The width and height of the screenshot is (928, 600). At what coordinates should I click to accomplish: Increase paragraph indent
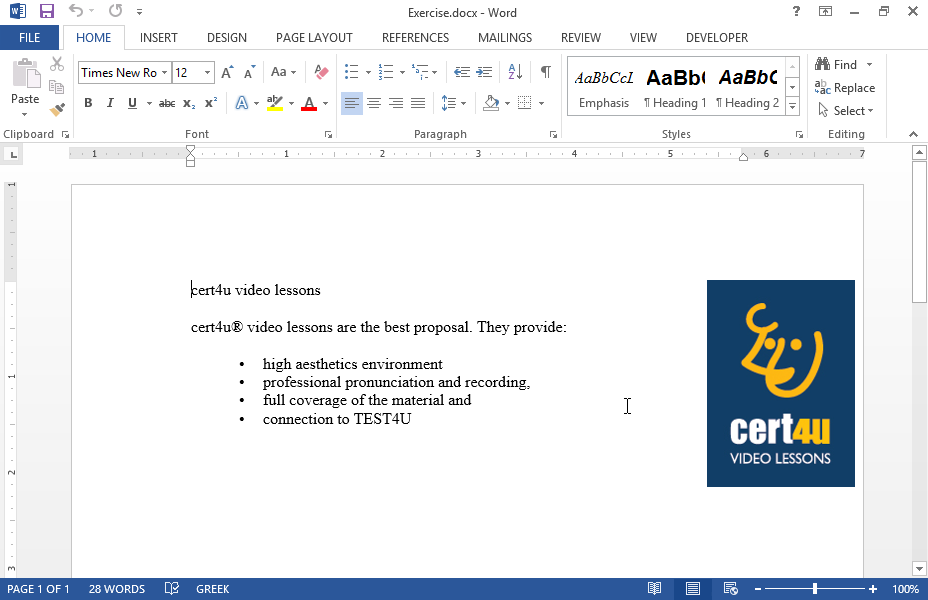tap(484, 72)
